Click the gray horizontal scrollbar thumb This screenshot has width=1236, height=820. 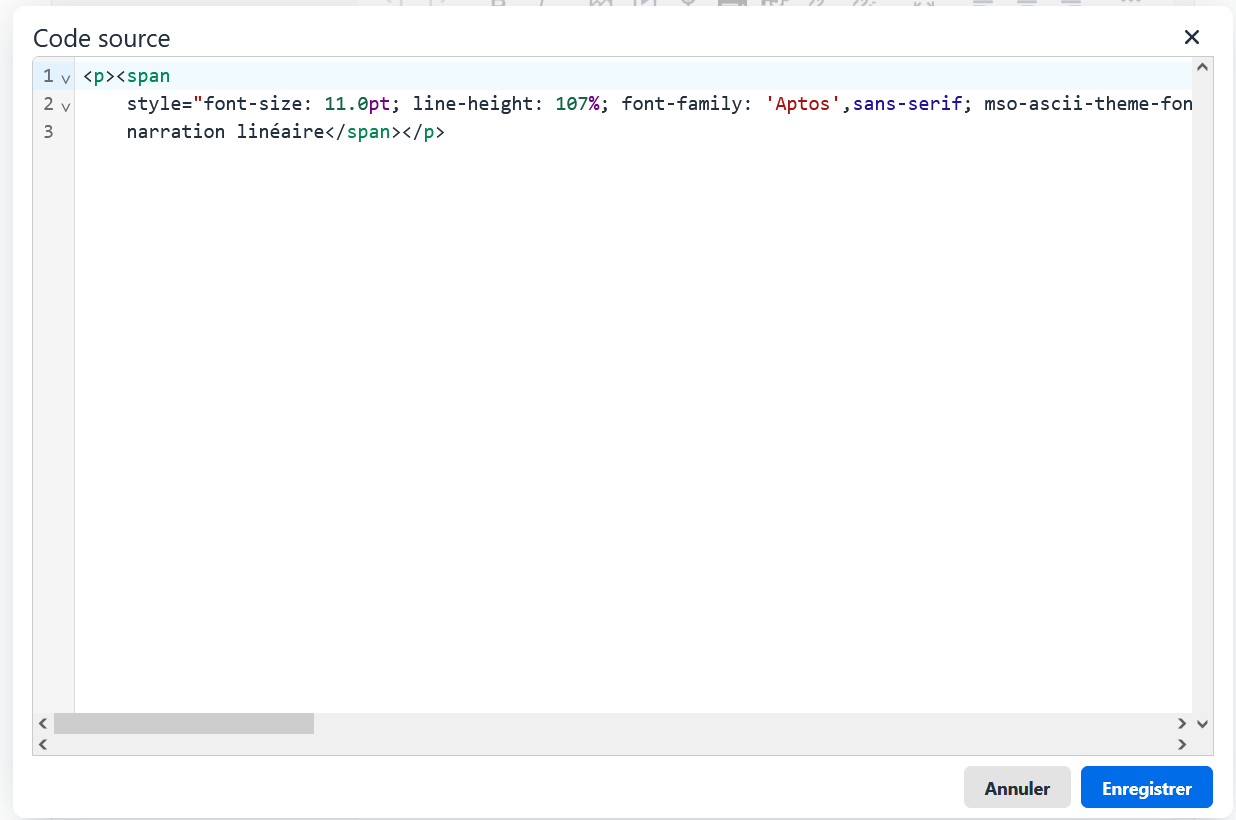pos(184,723)
